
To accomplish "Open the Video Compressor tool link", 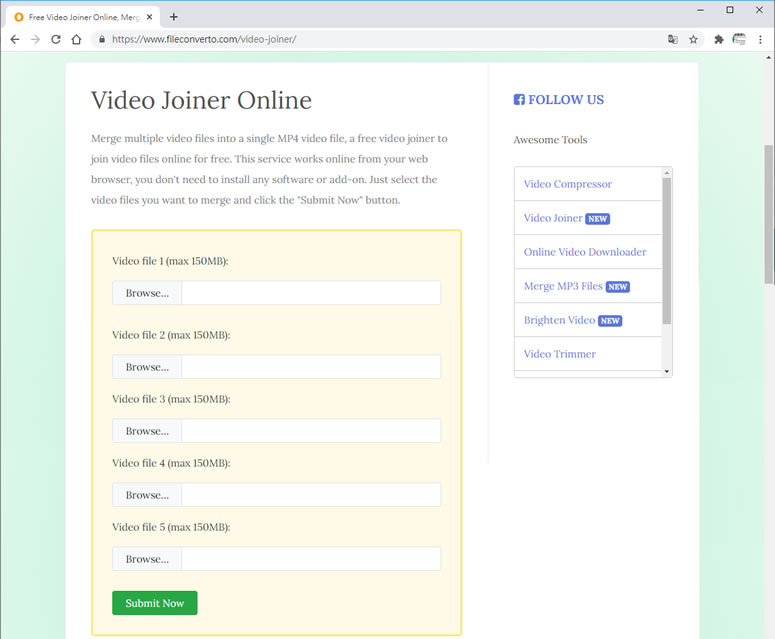I will (x=567, y=184).
